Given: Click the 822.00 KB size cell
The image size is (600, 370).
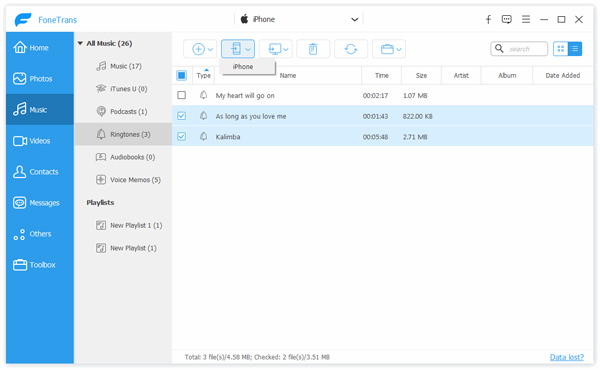Looking at the screenshot, I should 417,116.
